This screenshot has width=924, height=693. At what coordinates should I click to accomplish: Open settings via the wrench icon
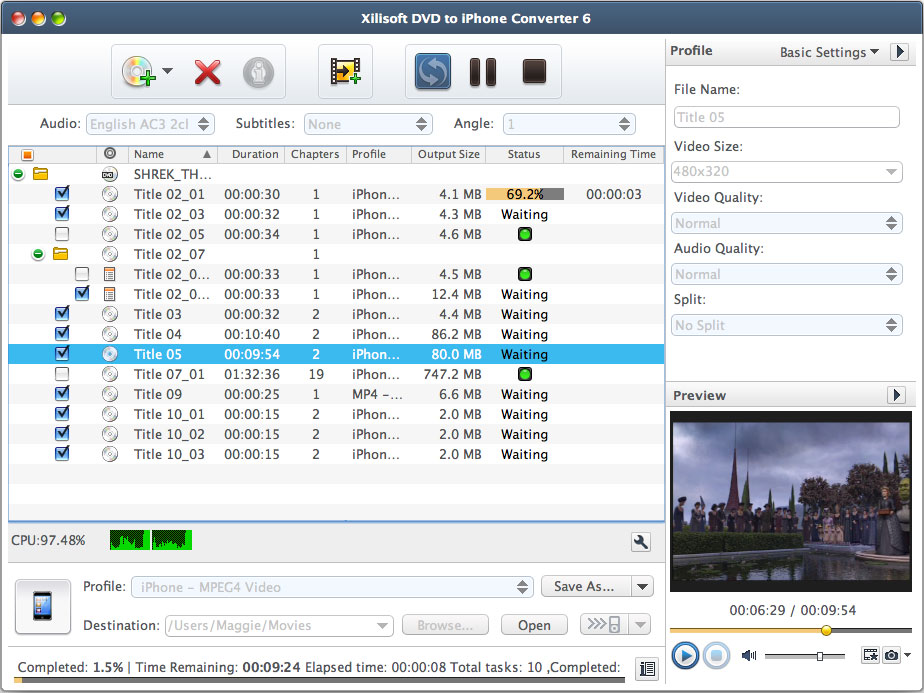click(x=641, y=542)
